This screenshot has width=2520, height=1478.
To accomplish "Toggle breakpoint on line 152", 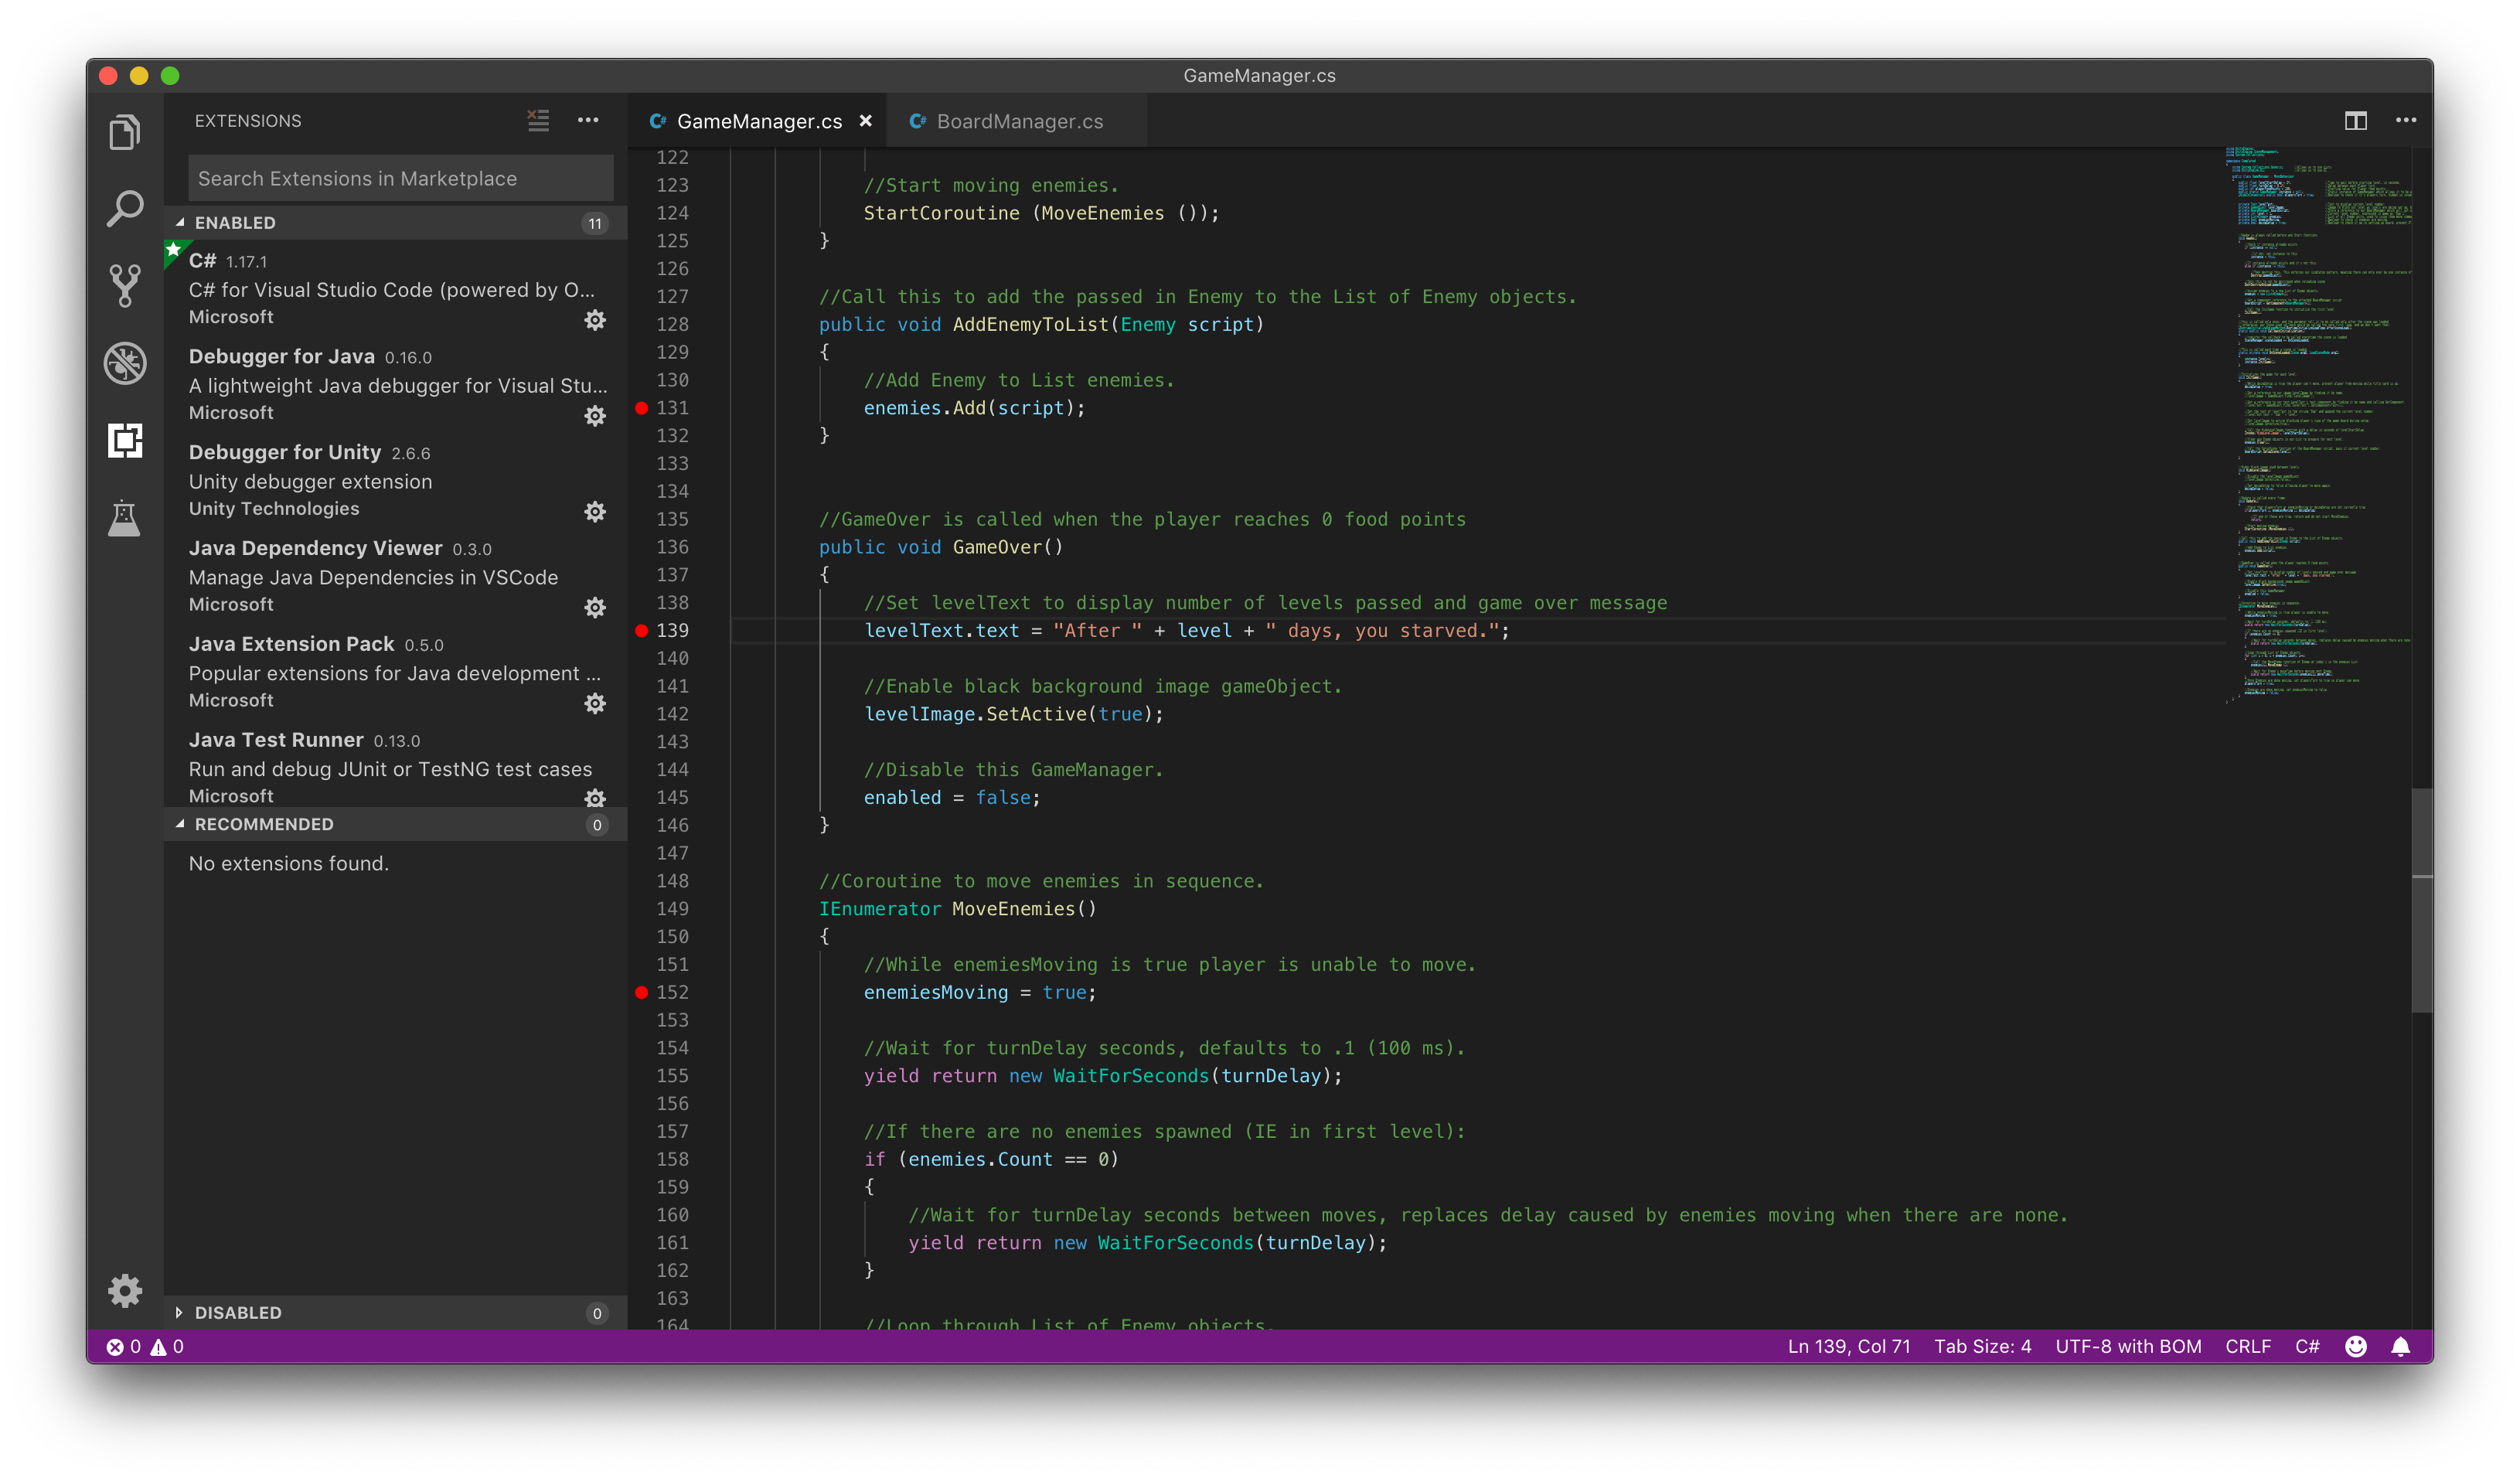I will pos(642,992).
